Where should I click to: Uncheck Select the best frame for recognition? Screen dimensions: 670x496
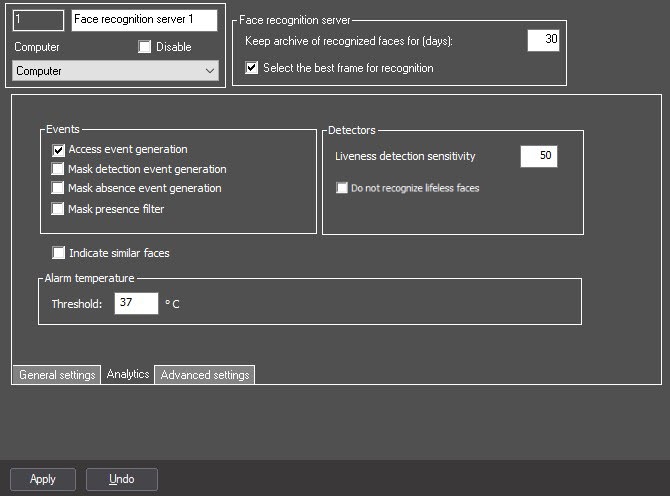click(x=252, y=68)
